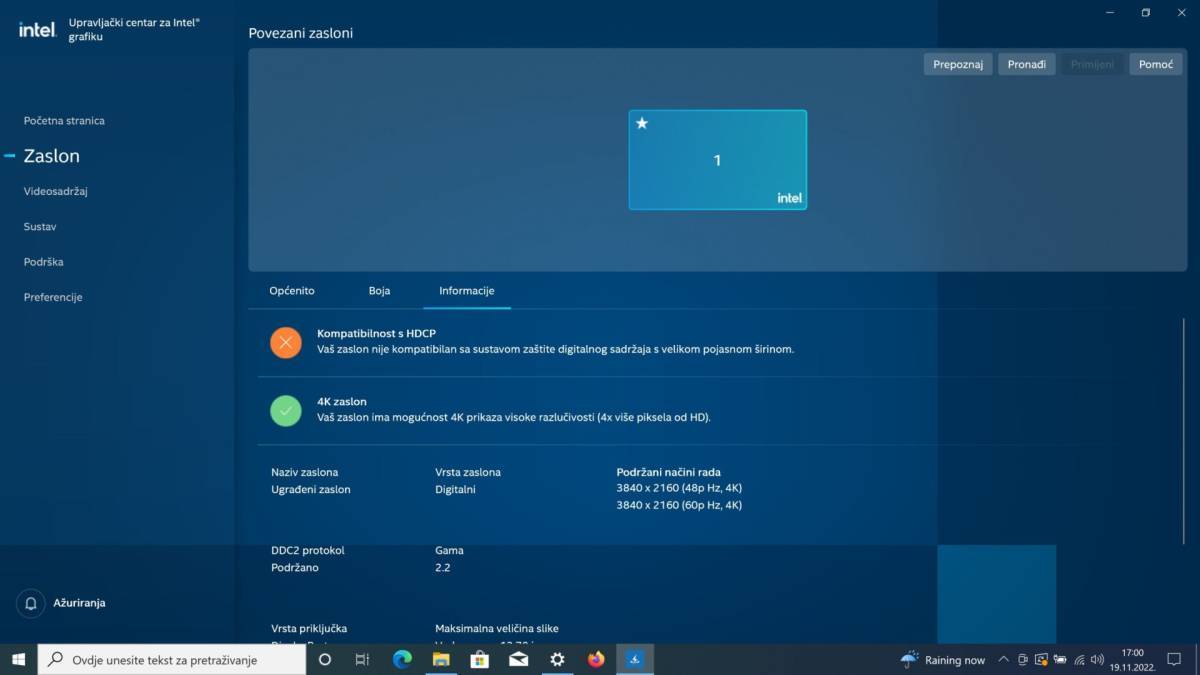
Task: Click the Naziv zaslona label
Action: 304,472
